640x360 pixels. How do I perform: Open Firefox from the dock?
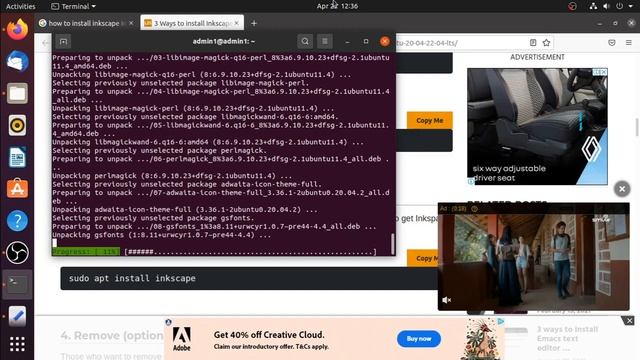(x=17, y=29)
